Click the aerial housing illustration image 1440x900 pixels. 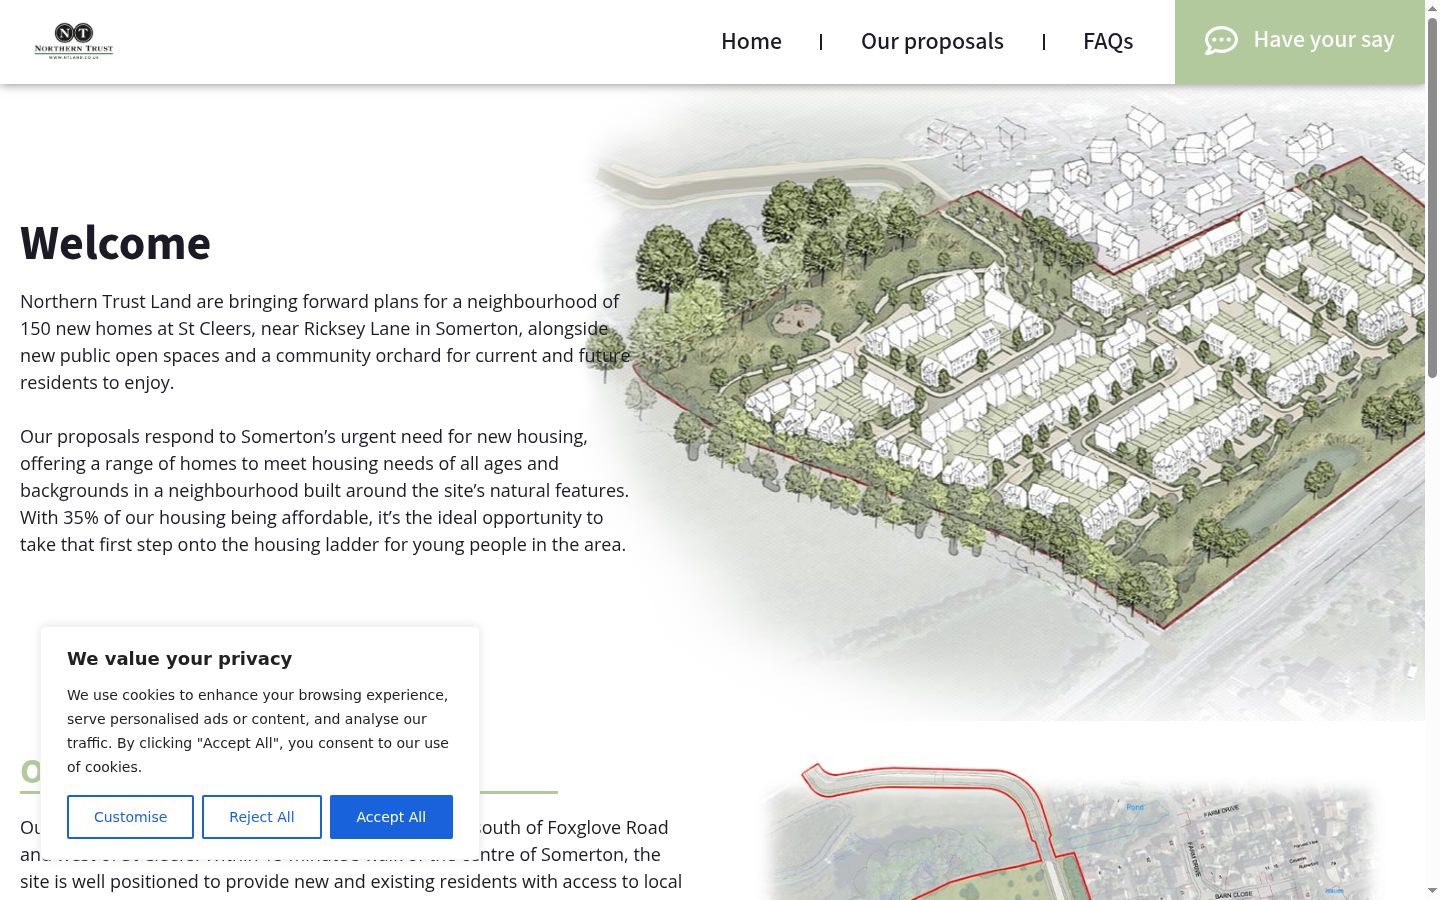[1003, 402]
